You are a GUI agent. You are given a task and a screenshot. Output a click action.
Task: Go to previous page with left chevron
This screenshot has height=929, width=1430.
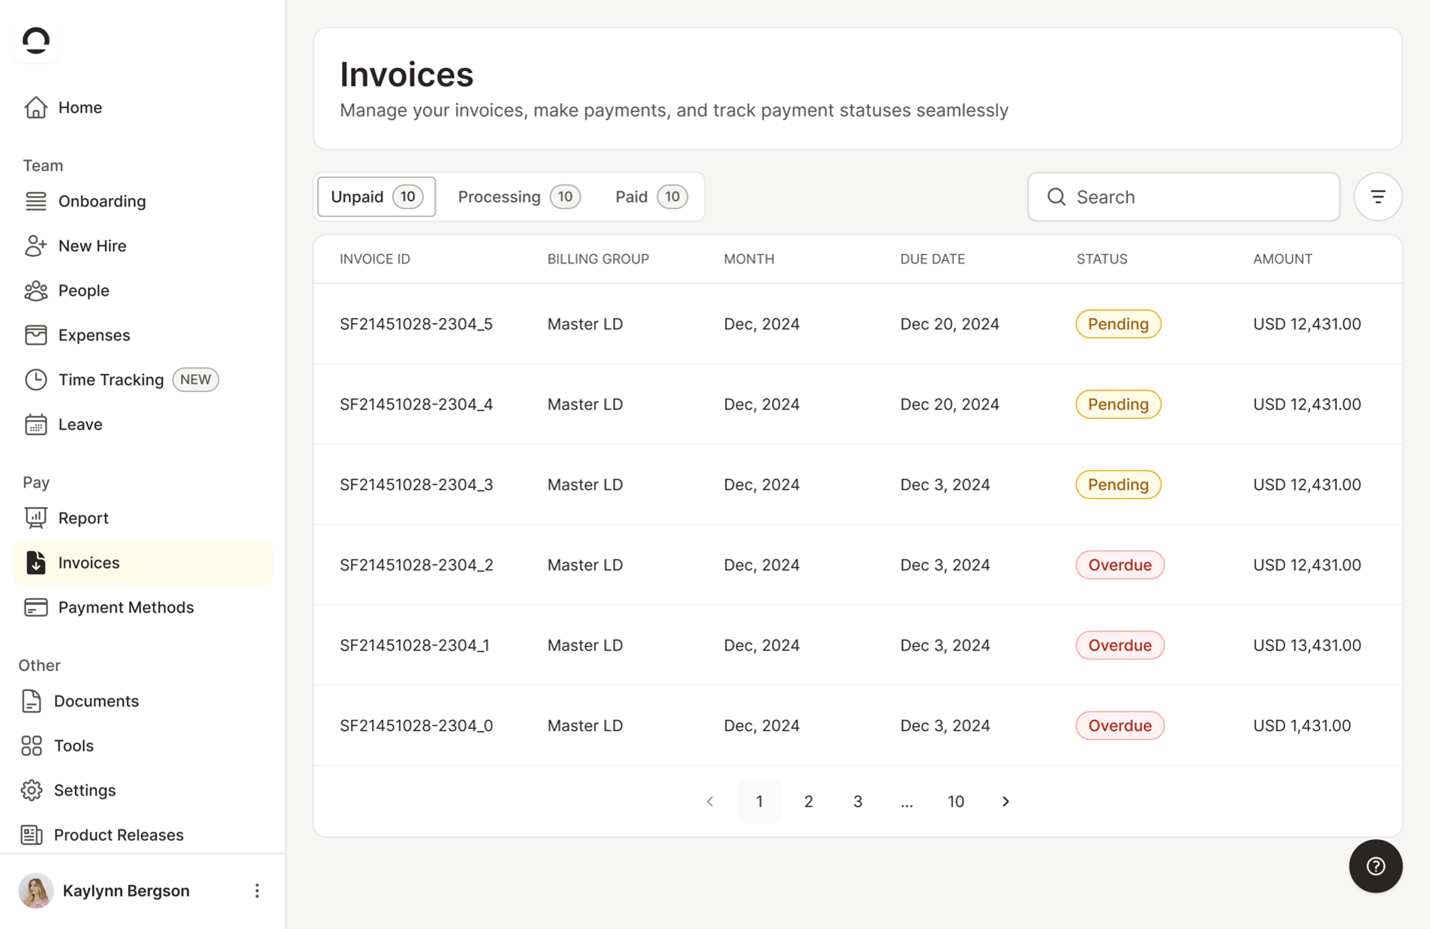710,802
